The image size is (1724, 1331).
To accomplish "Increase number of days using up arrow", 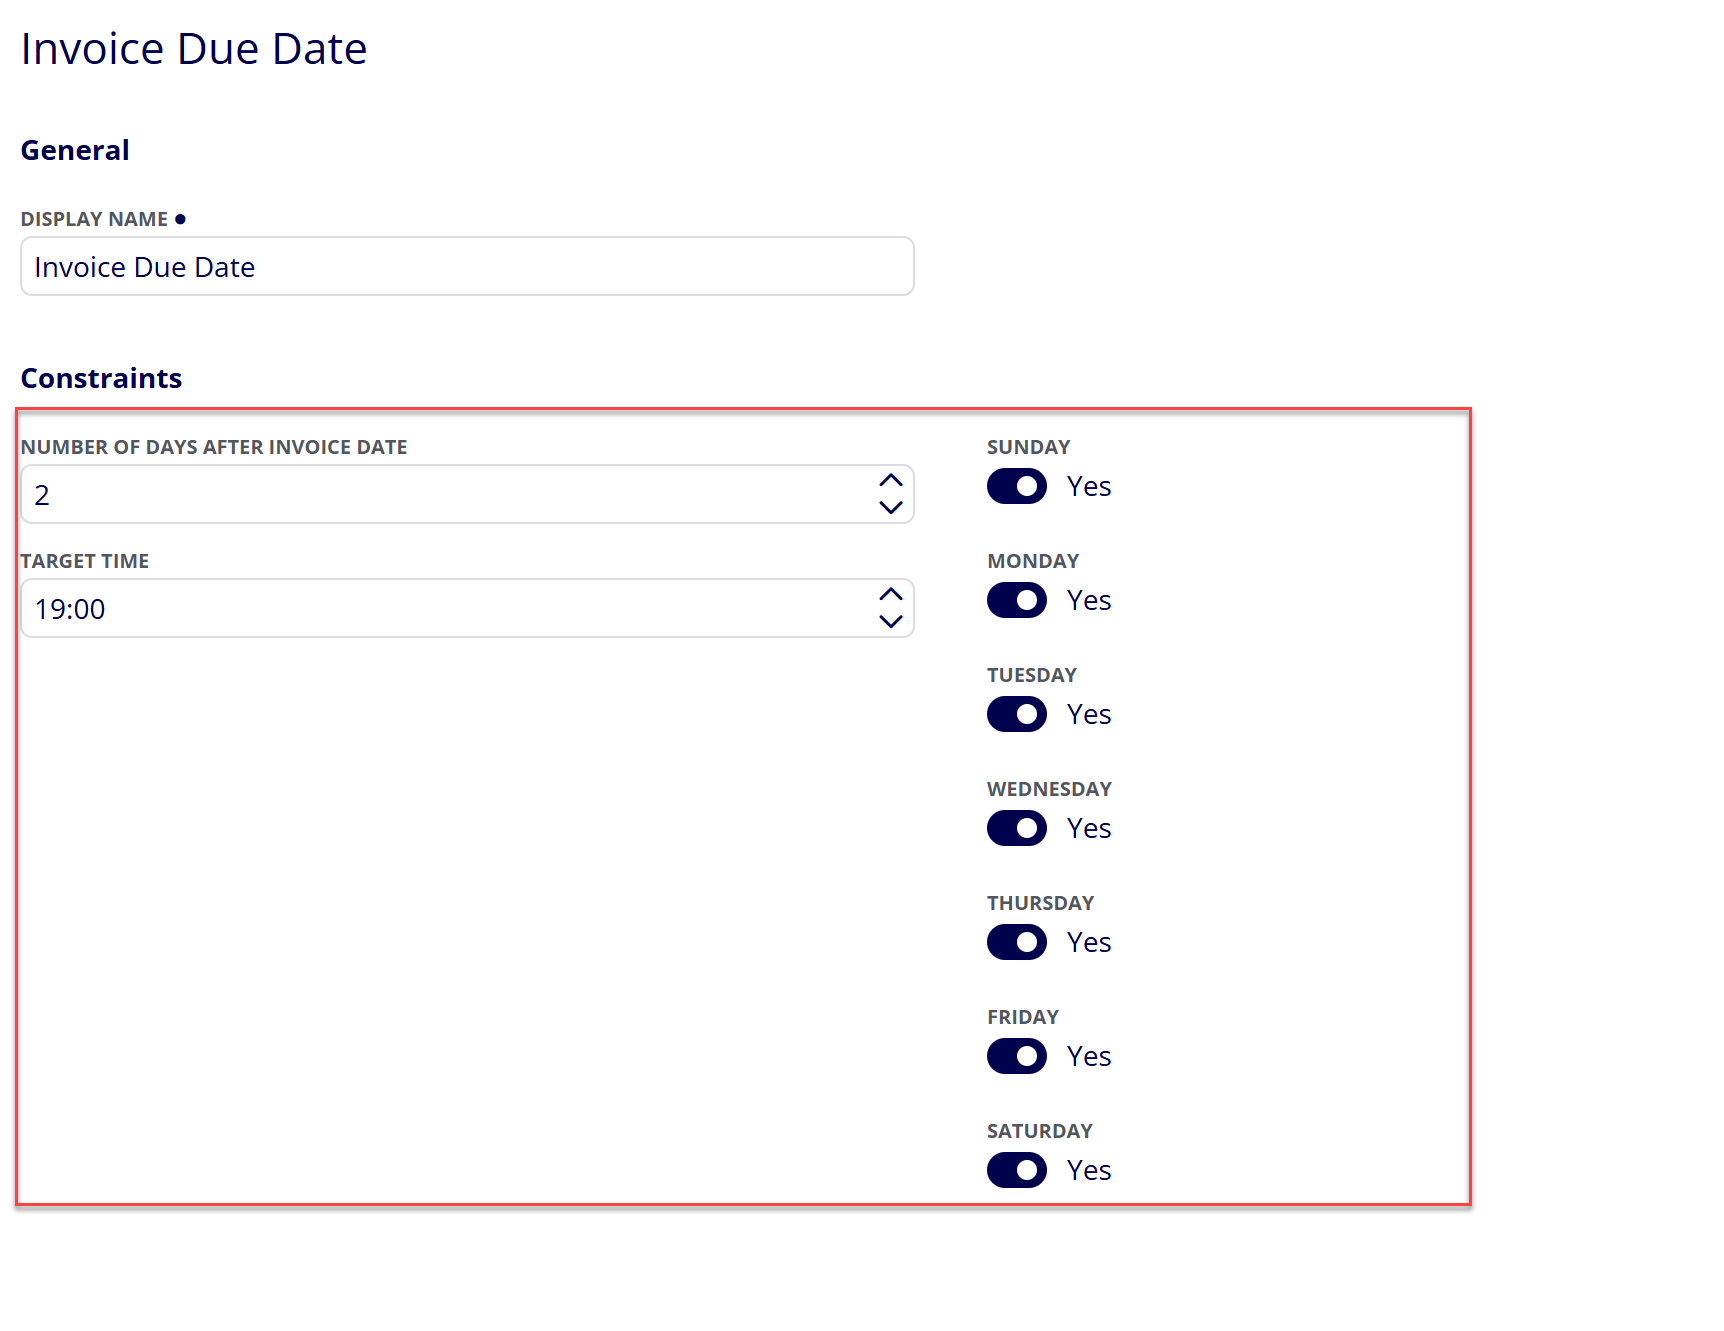I will tap(891, 481).
